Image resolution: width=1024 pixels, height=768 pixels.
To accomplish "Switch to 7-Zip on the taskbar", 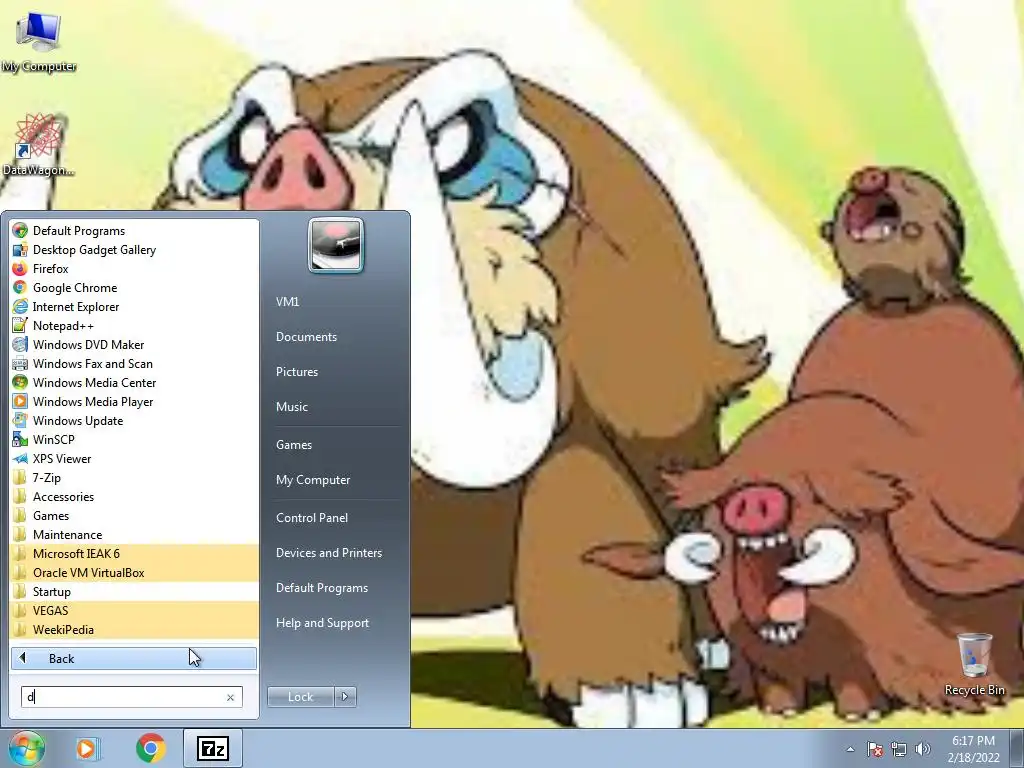I will tap(213, 748).
